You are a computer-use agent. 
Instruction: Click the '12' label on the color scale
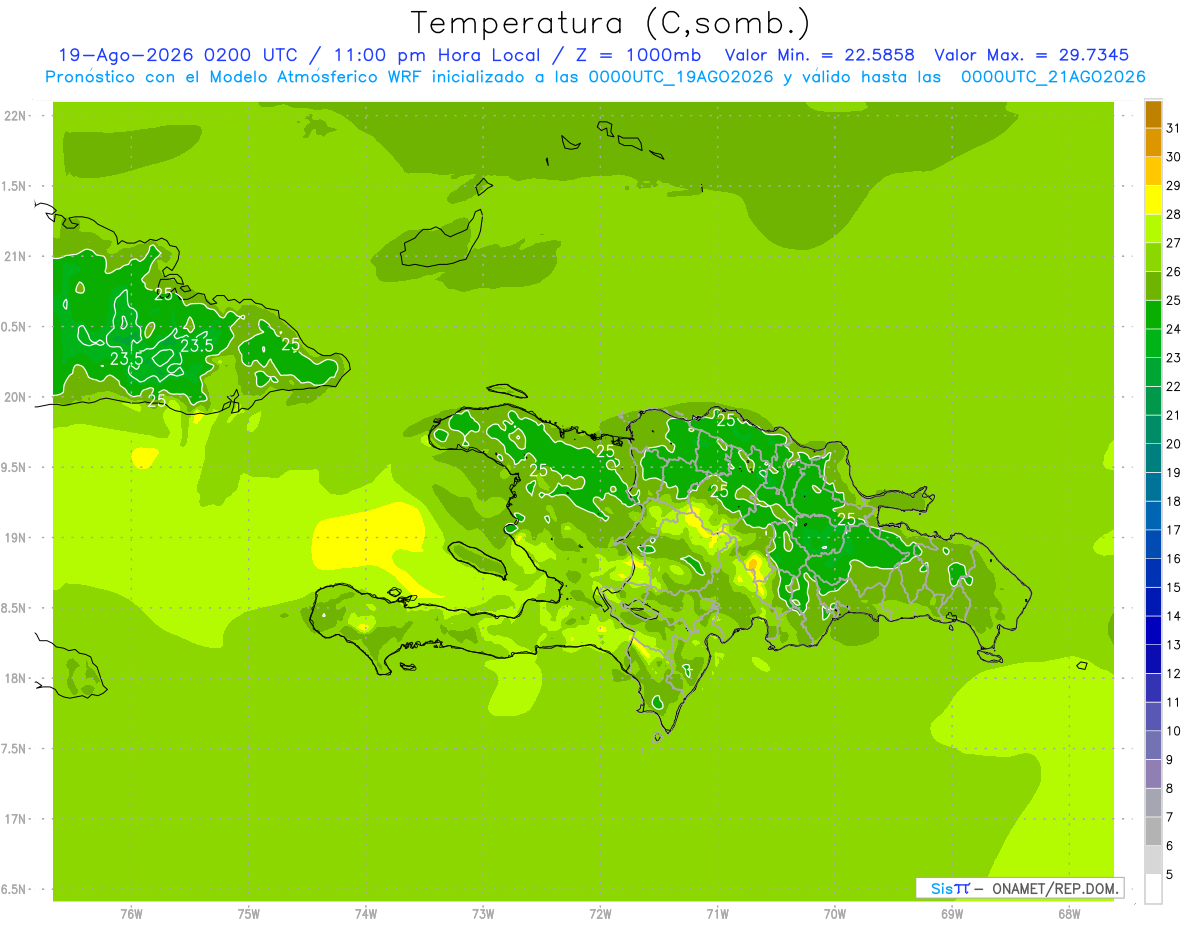pos(1174,674)
